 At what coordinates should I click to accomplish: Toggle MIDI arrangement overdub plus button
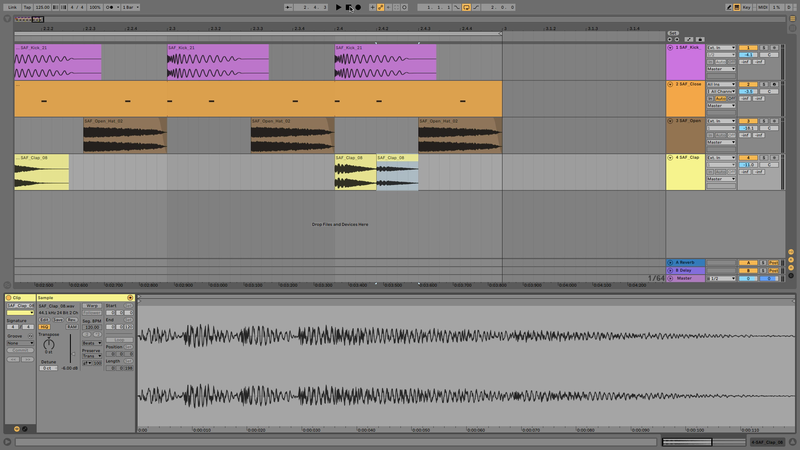pyautogui.click(x=372, y=7)
